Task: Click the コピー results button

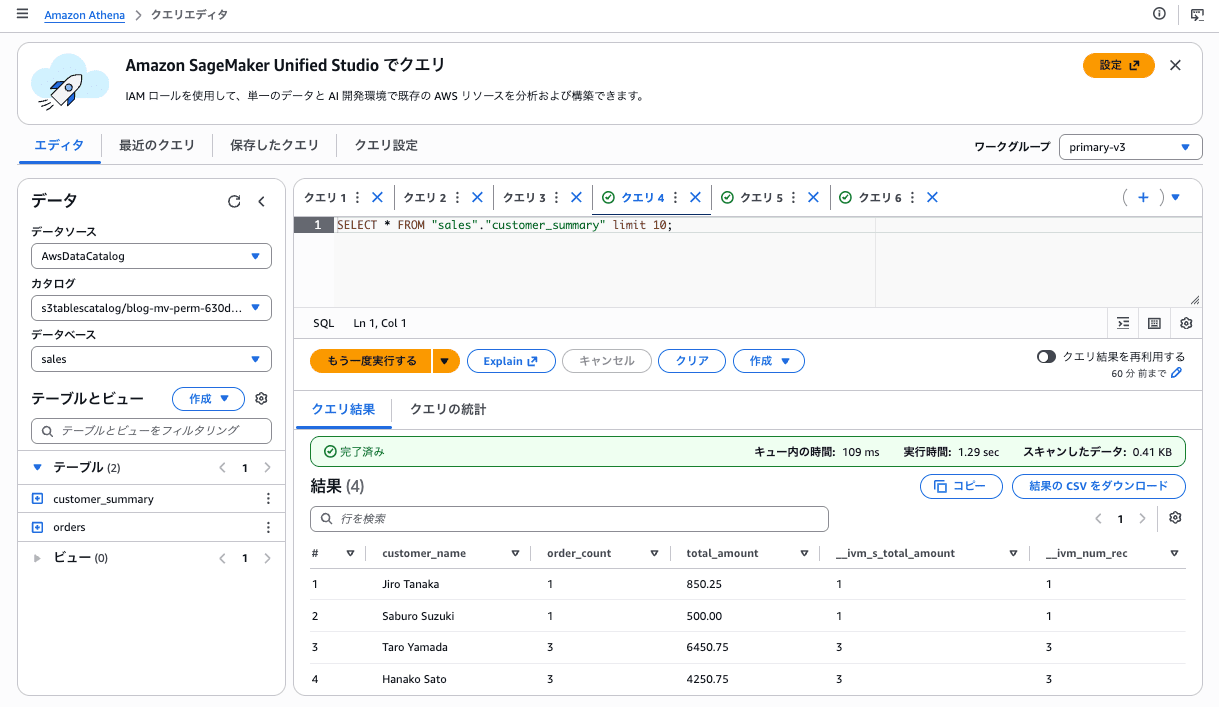Action: [960, 486]
